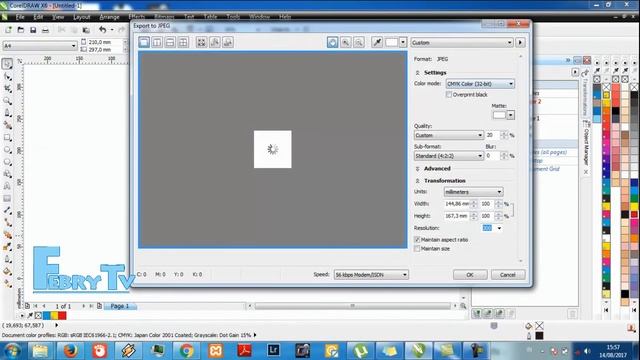This screenshot has width=640, height=360.
Task: Click the Height value field
Action: [x=457, y=216]
